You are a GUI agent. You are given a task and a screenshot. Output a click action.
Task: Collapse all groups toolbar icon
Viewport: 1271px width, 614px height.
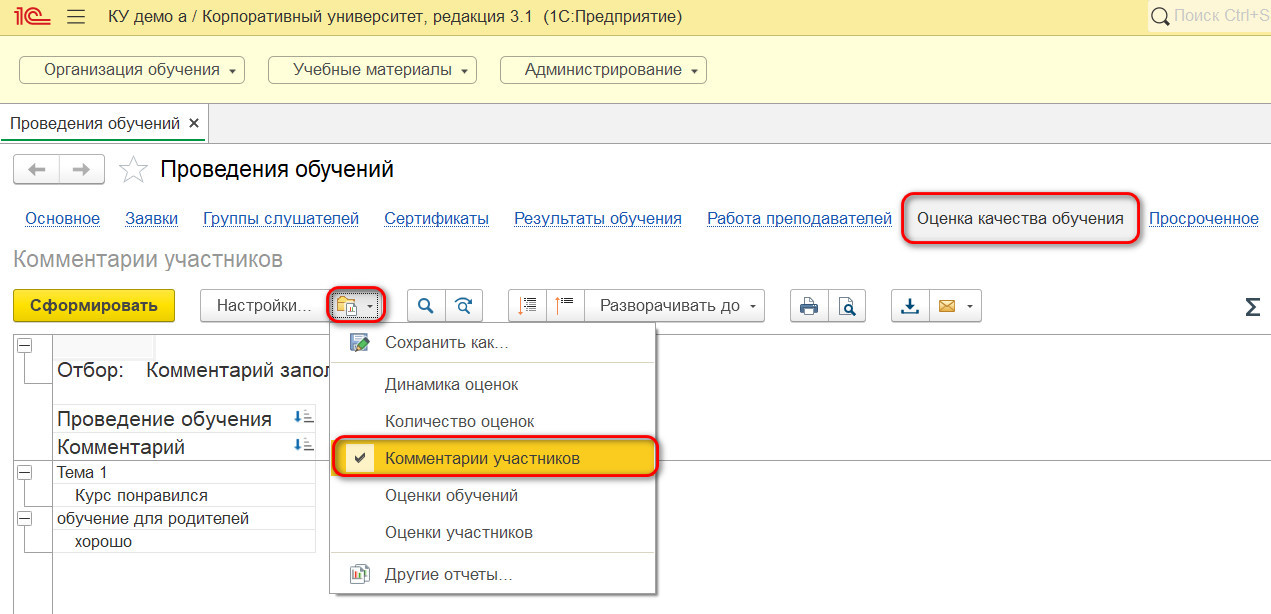coord(528,306)
